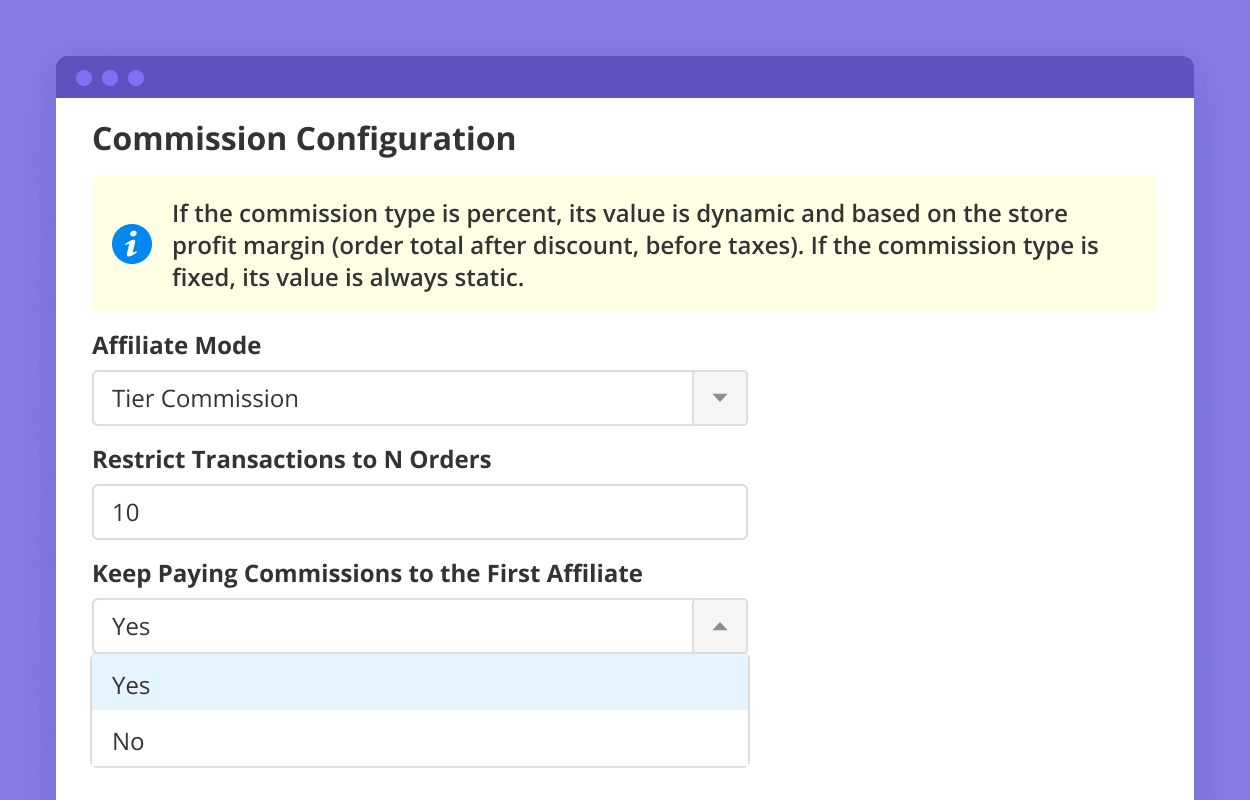Click the Commission Configuration heading
The image size is (1250, 800).
304,139
